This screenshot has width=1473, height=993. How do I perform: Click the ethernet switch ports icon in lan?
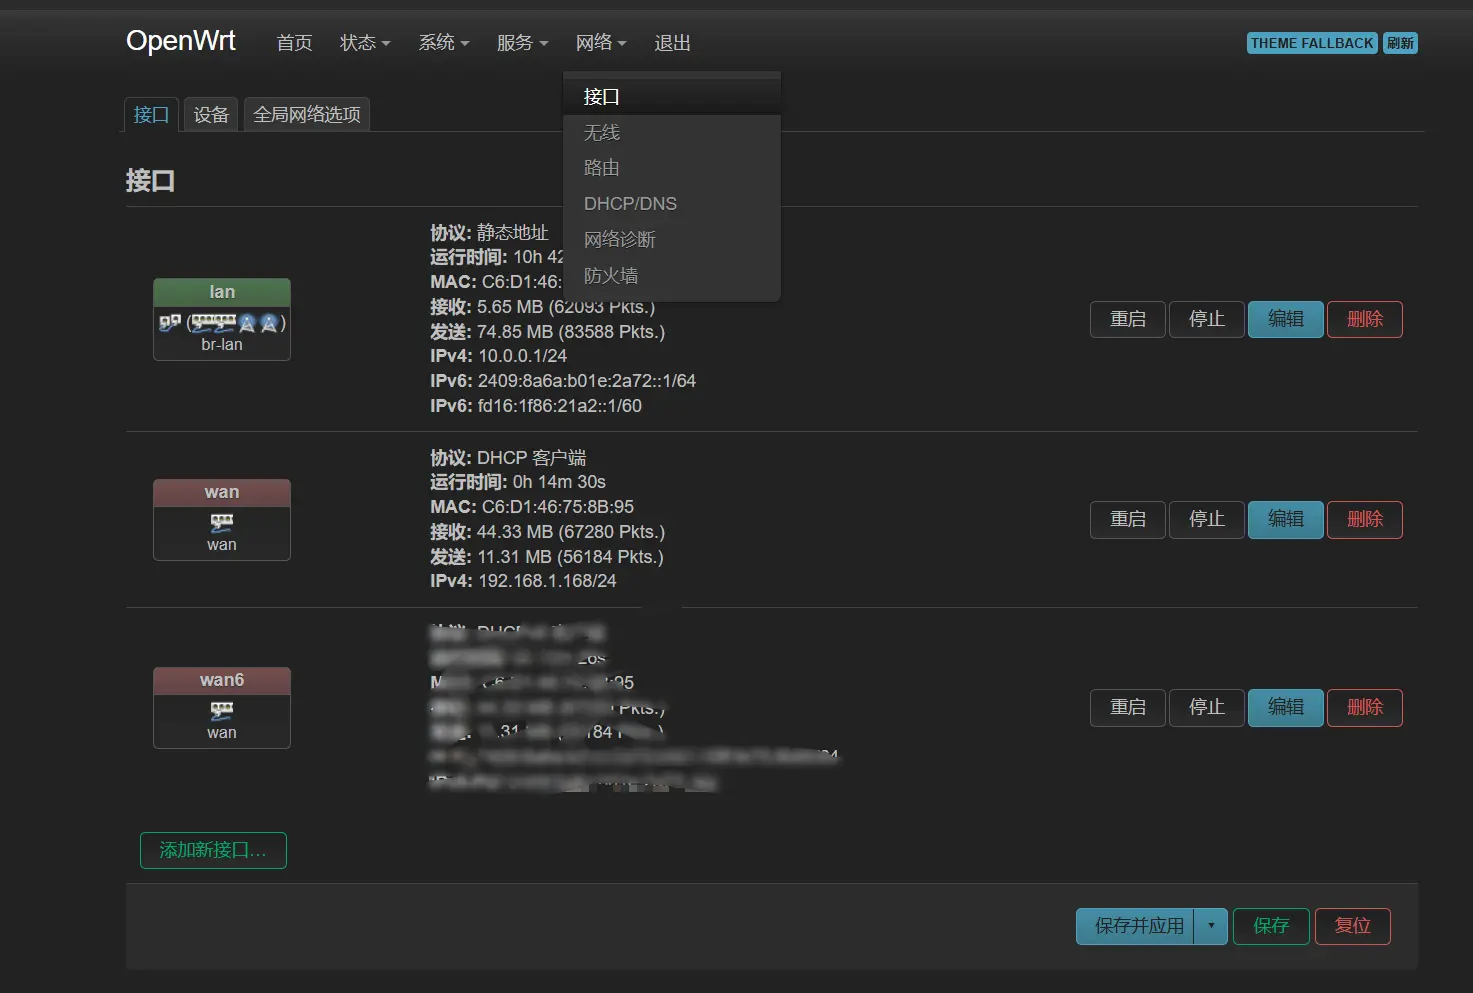213,322
